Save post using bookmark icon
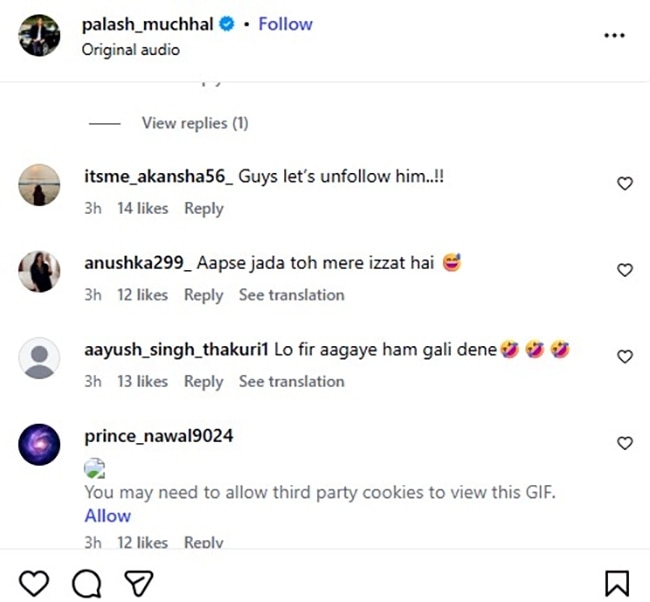Image resolution: width=650 pixels, height=602 pixels. coord(617,583)
